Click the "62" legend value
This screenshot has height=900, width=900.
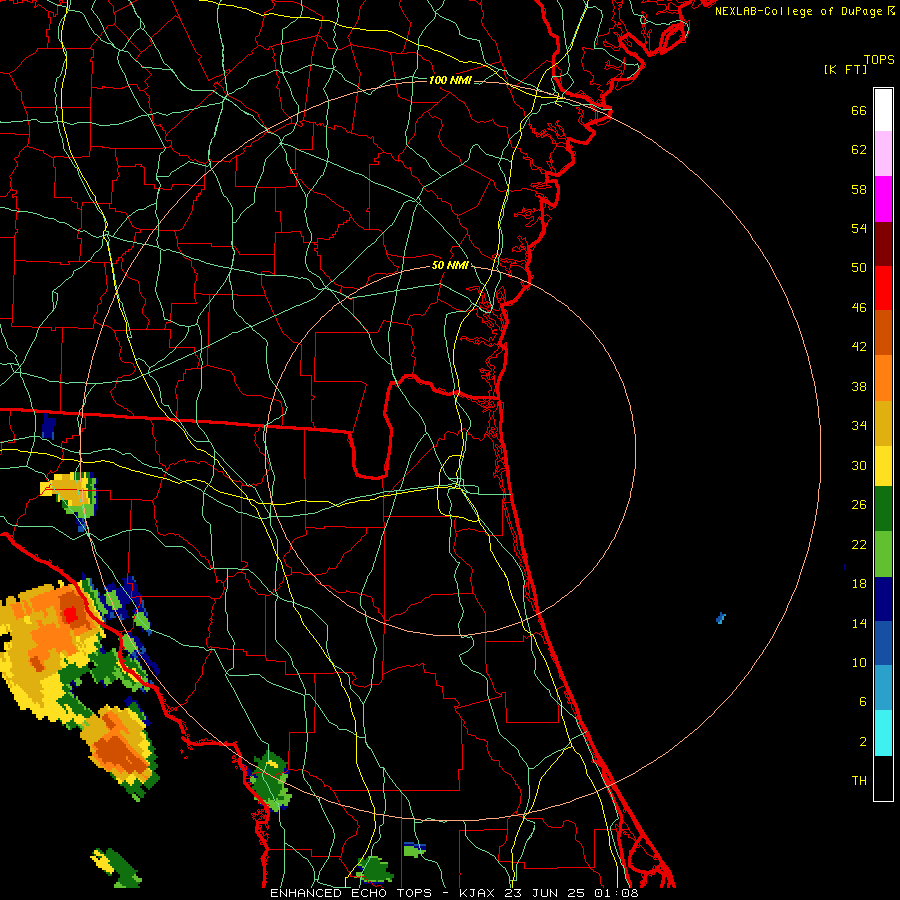pyautogui.click(x=859, y=150)
